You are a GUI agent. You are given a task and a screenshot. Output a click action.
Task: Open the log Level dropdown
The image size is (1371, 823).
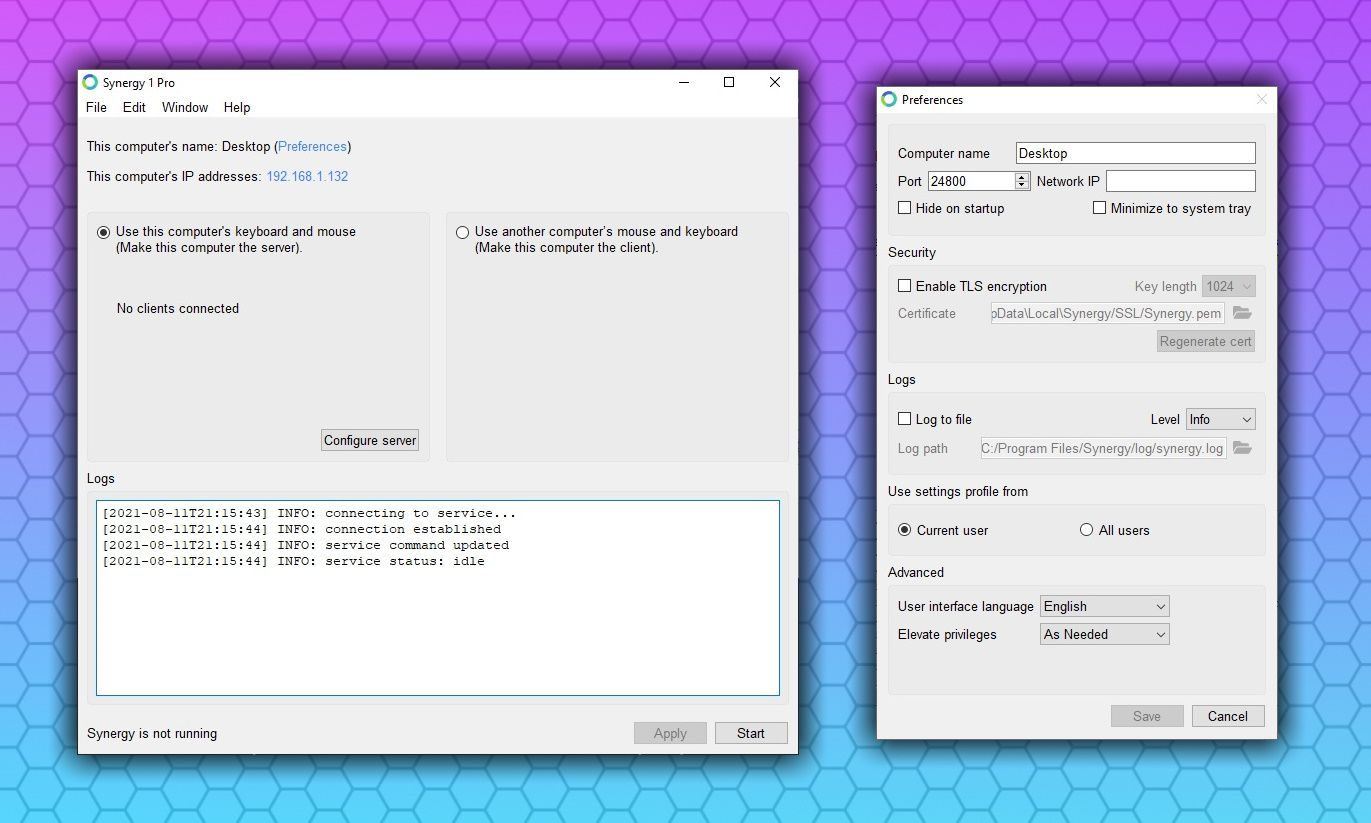coord(1221,420)
